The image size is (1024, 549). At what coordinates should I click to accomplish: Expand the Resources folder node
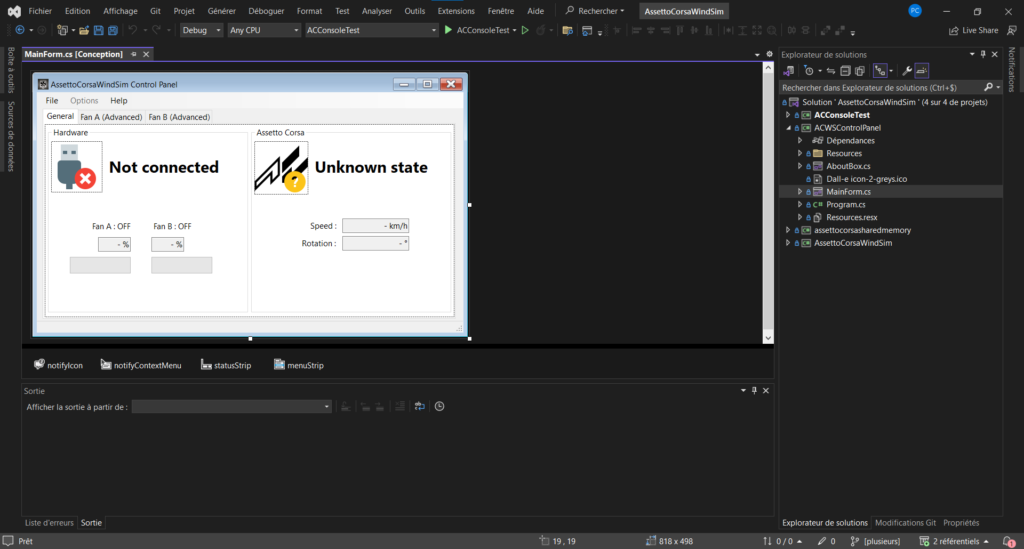800,153
